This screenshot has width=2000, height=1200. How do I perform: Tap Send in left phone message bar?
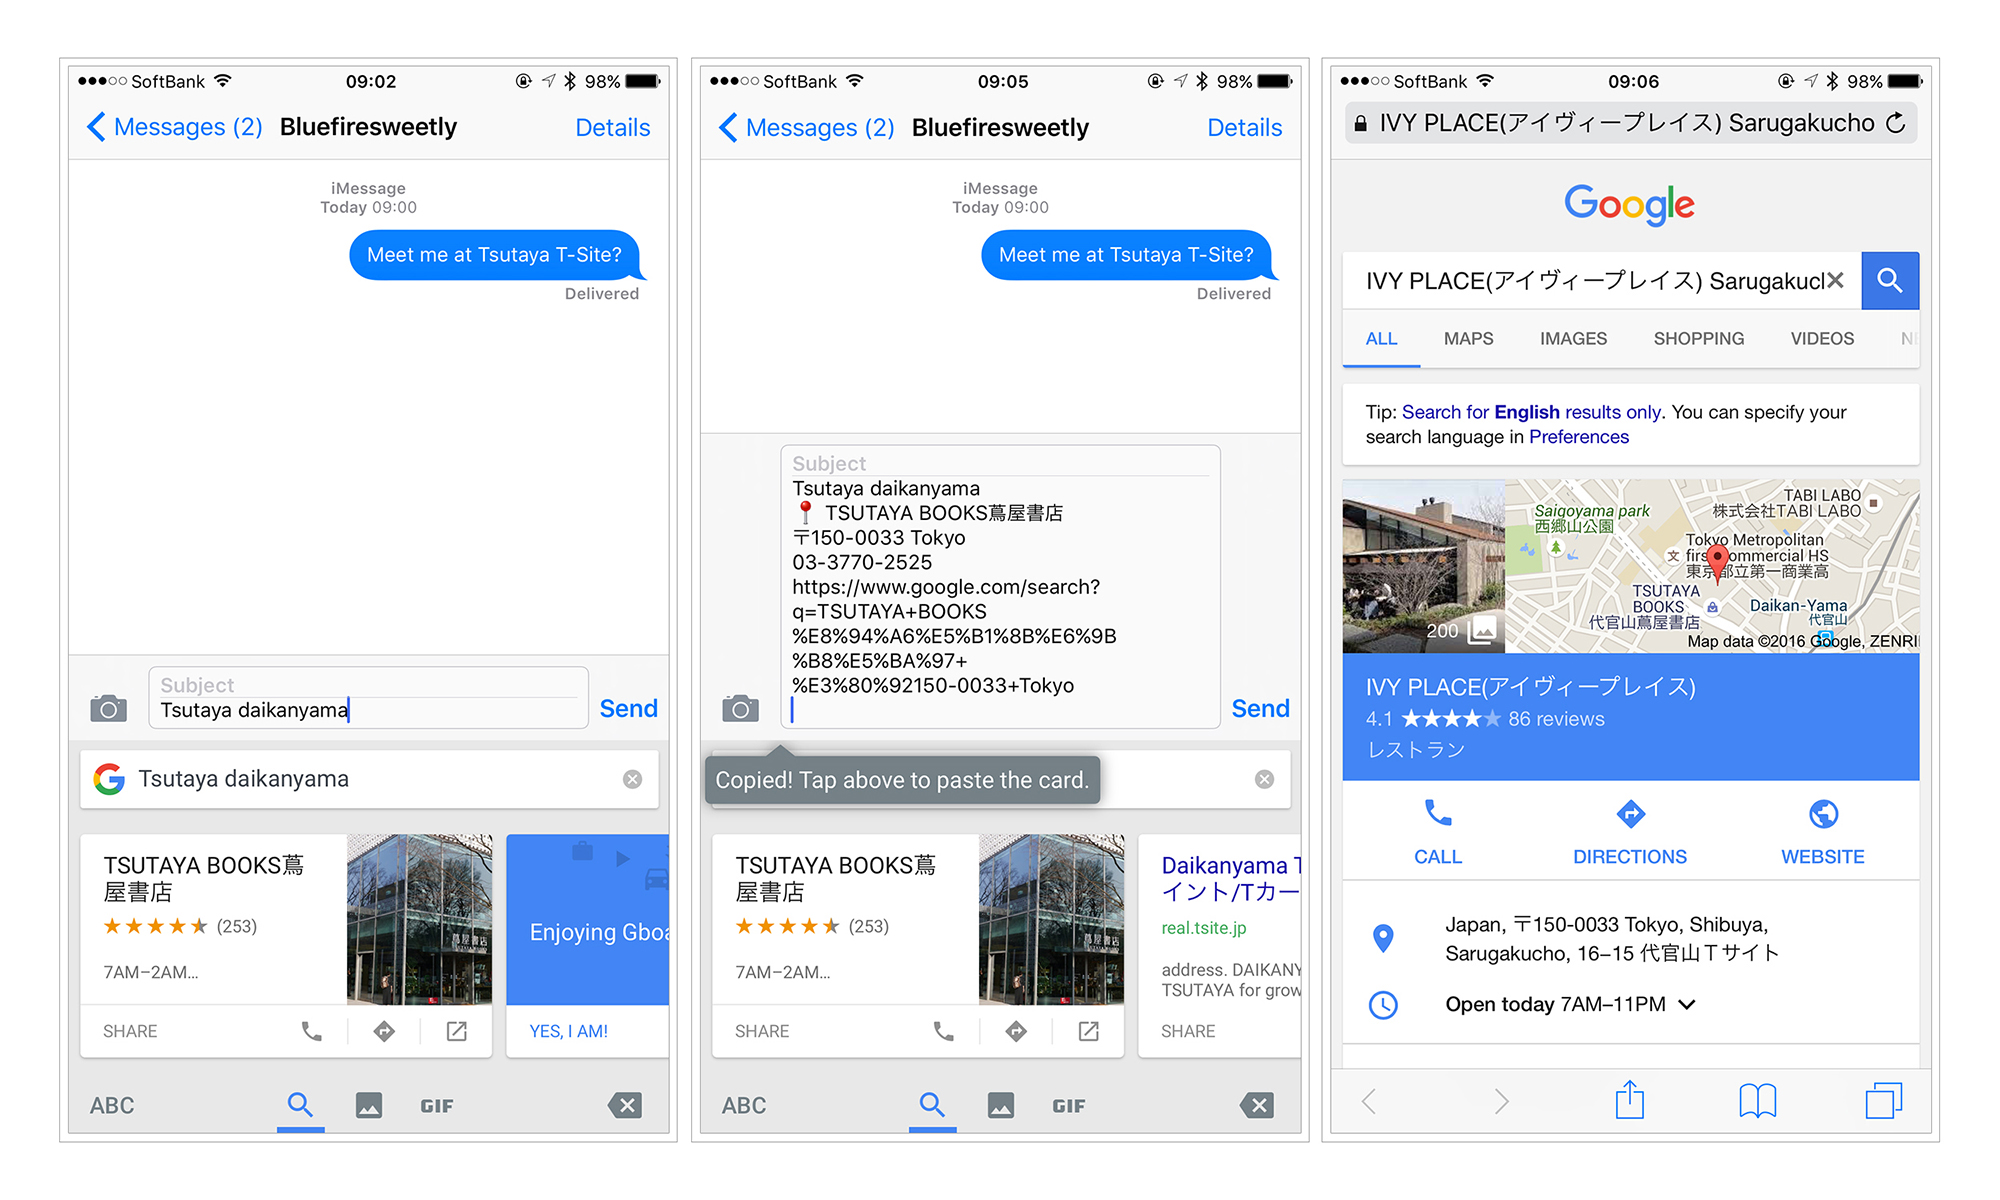pyautogui.click(x=628, y=709)
